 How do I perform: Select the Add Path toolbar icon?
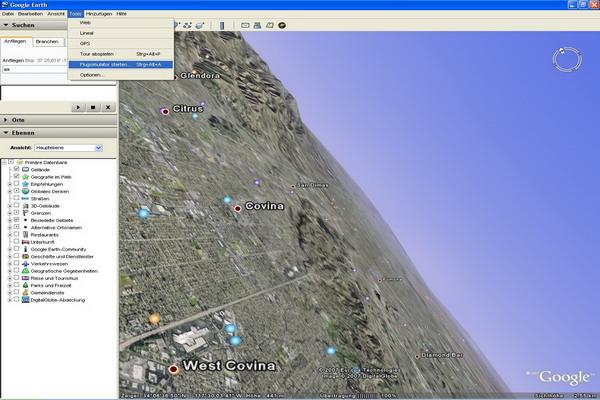[188, 25]
